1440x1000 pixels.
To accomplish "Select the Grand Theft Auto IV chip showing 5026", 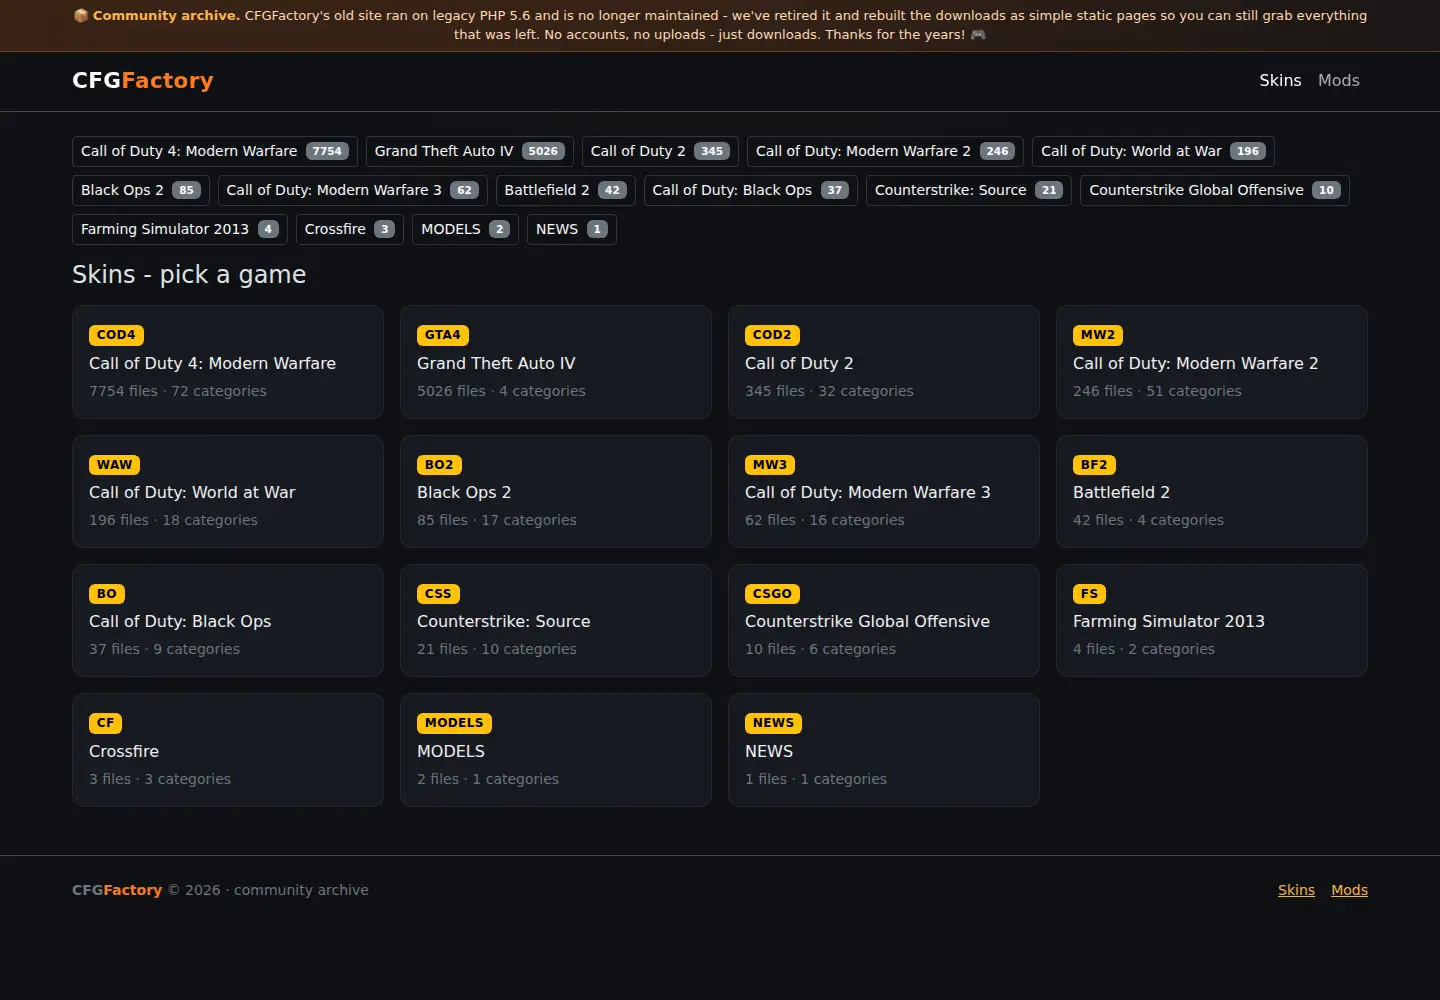I will pyautogui.click(x=470, y=151).
